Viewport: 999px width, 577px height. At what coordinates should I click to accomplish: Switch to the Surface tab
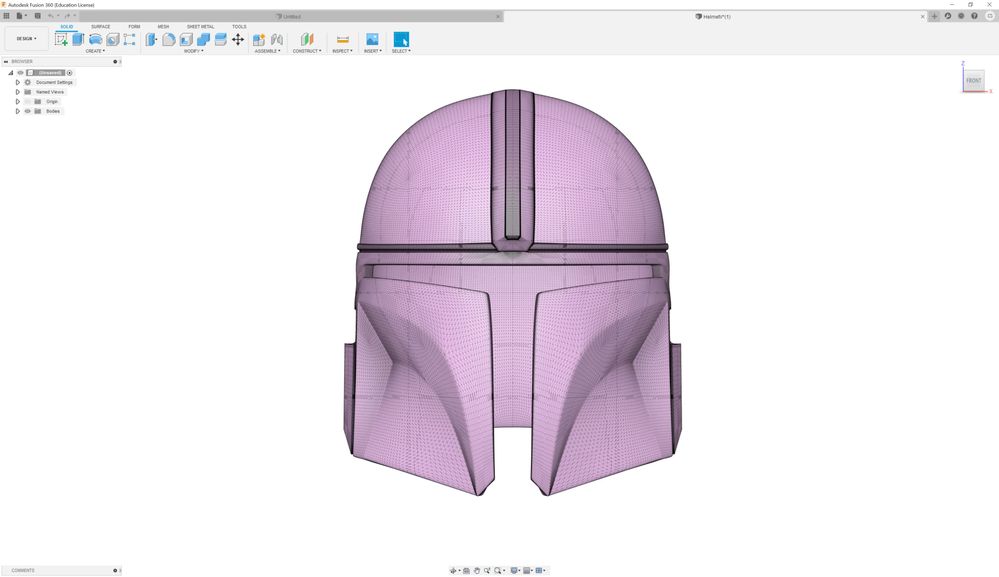tap(101, 27)
